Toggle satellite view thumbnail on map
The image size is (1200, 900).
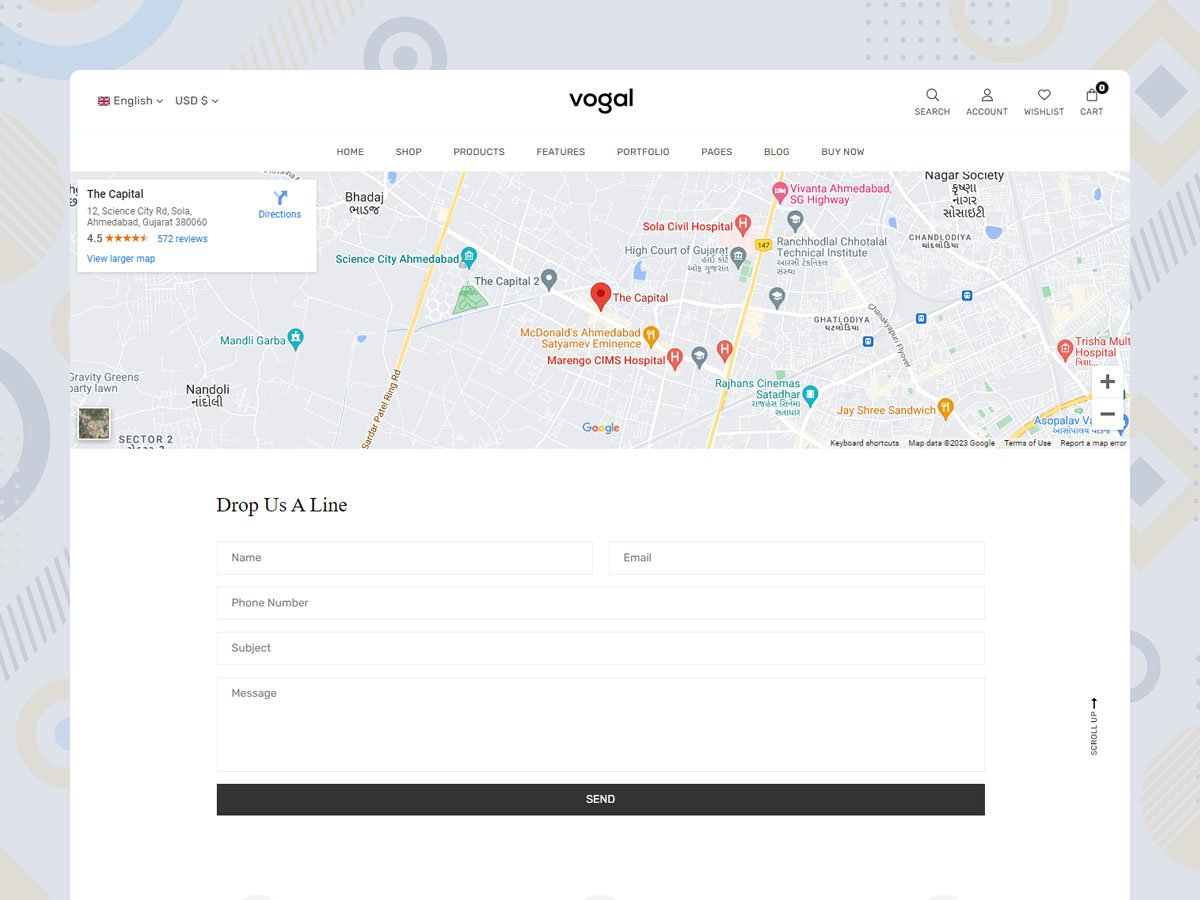point(94,423)
